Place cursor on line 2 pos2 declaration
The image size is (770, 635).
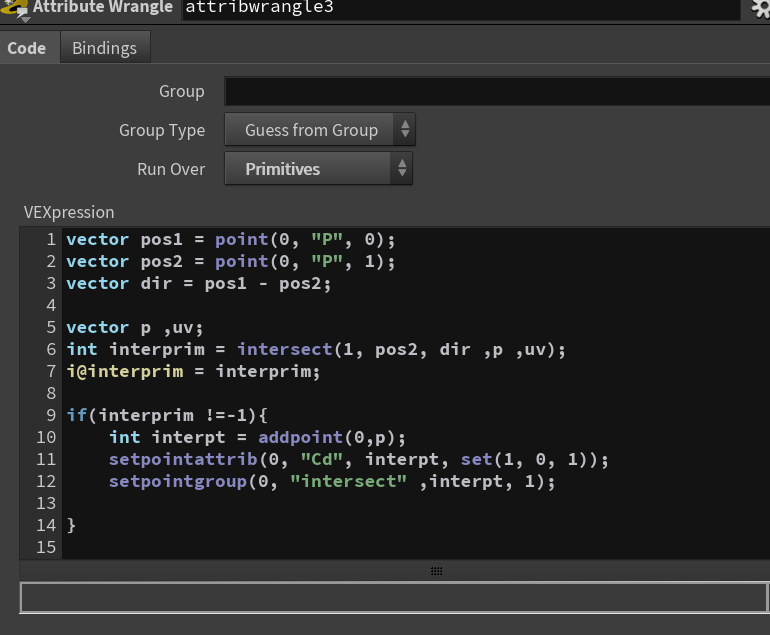(230, 262)
